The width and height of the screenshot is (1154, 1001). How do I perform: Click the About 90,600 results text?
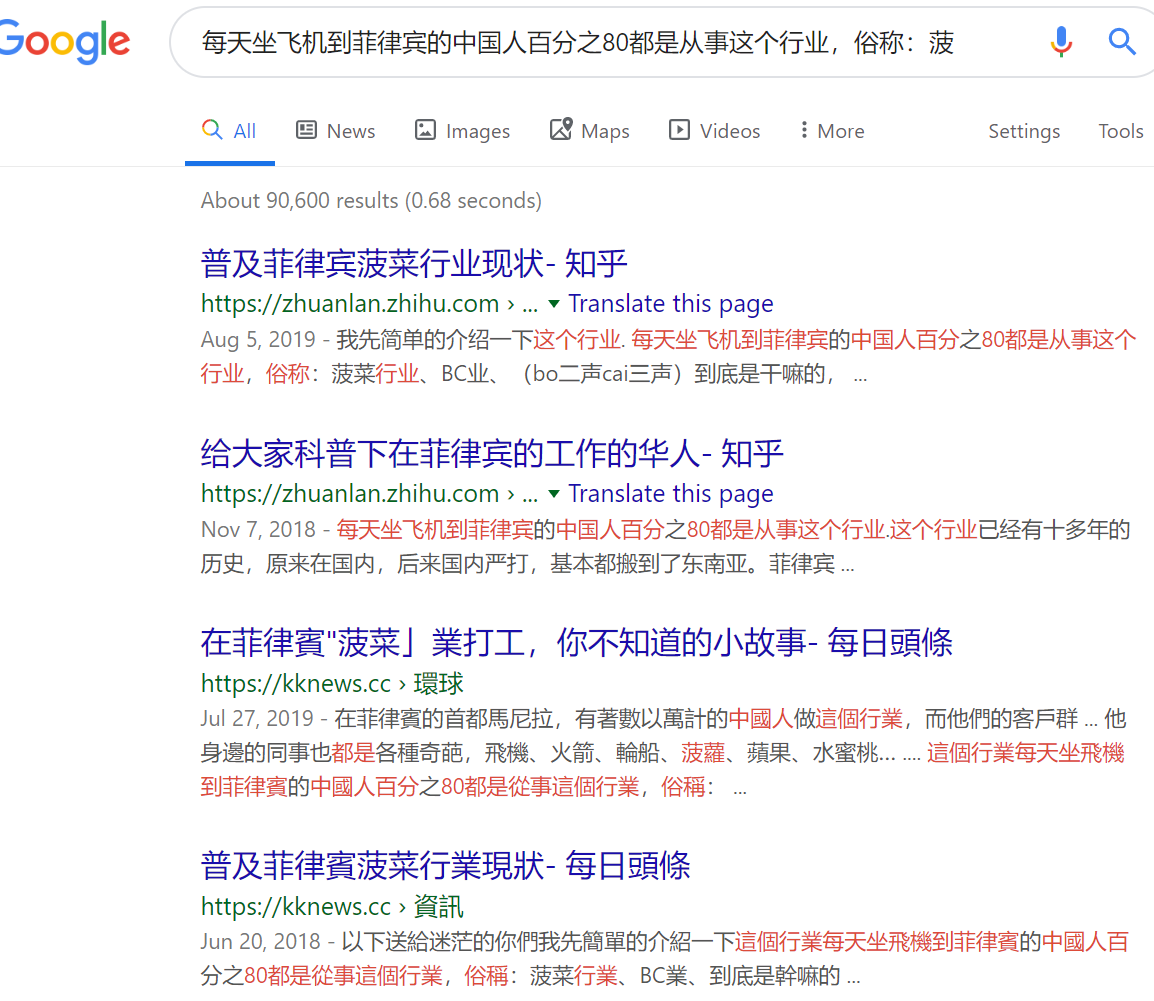(x=371, y=200)
